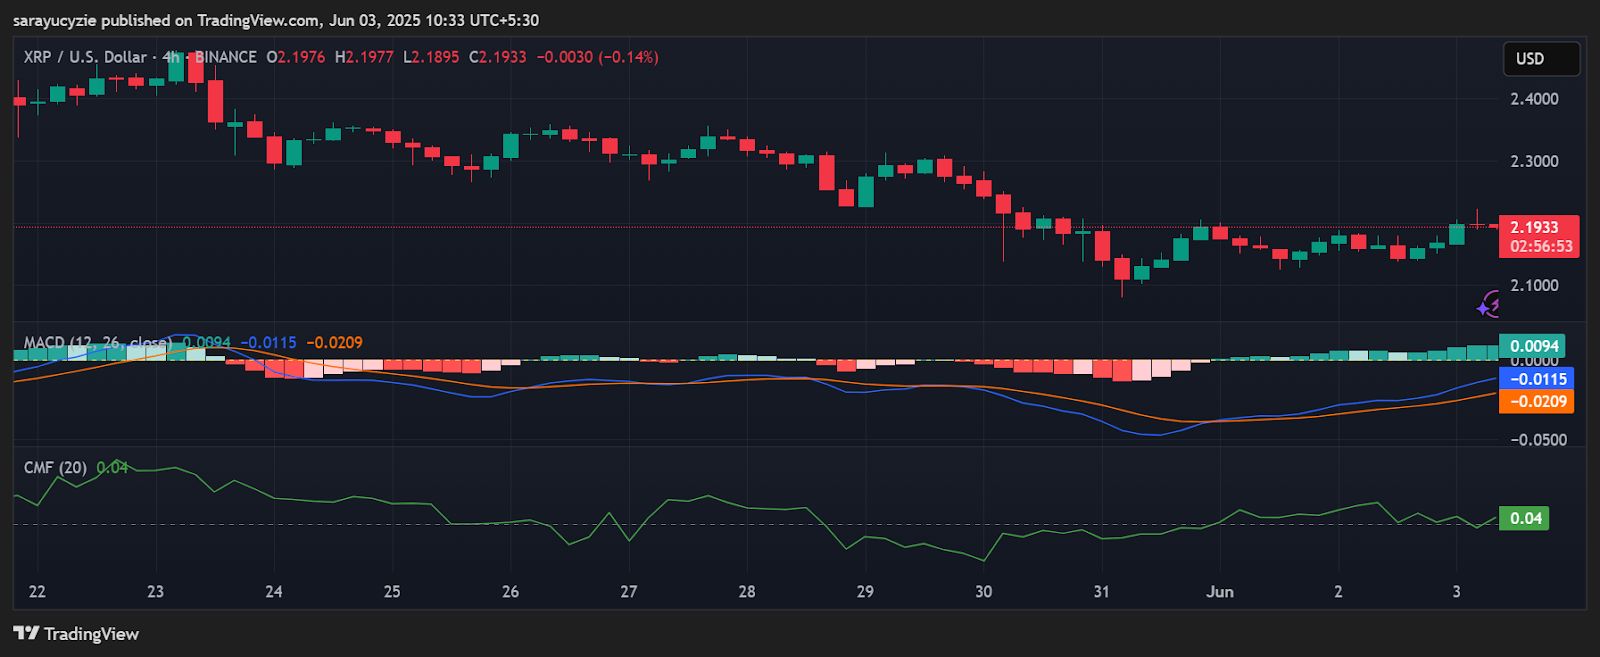Screen dimensions: 1600x657
Task: Click the BINANCE exchange label
Action: coord(226,57)
